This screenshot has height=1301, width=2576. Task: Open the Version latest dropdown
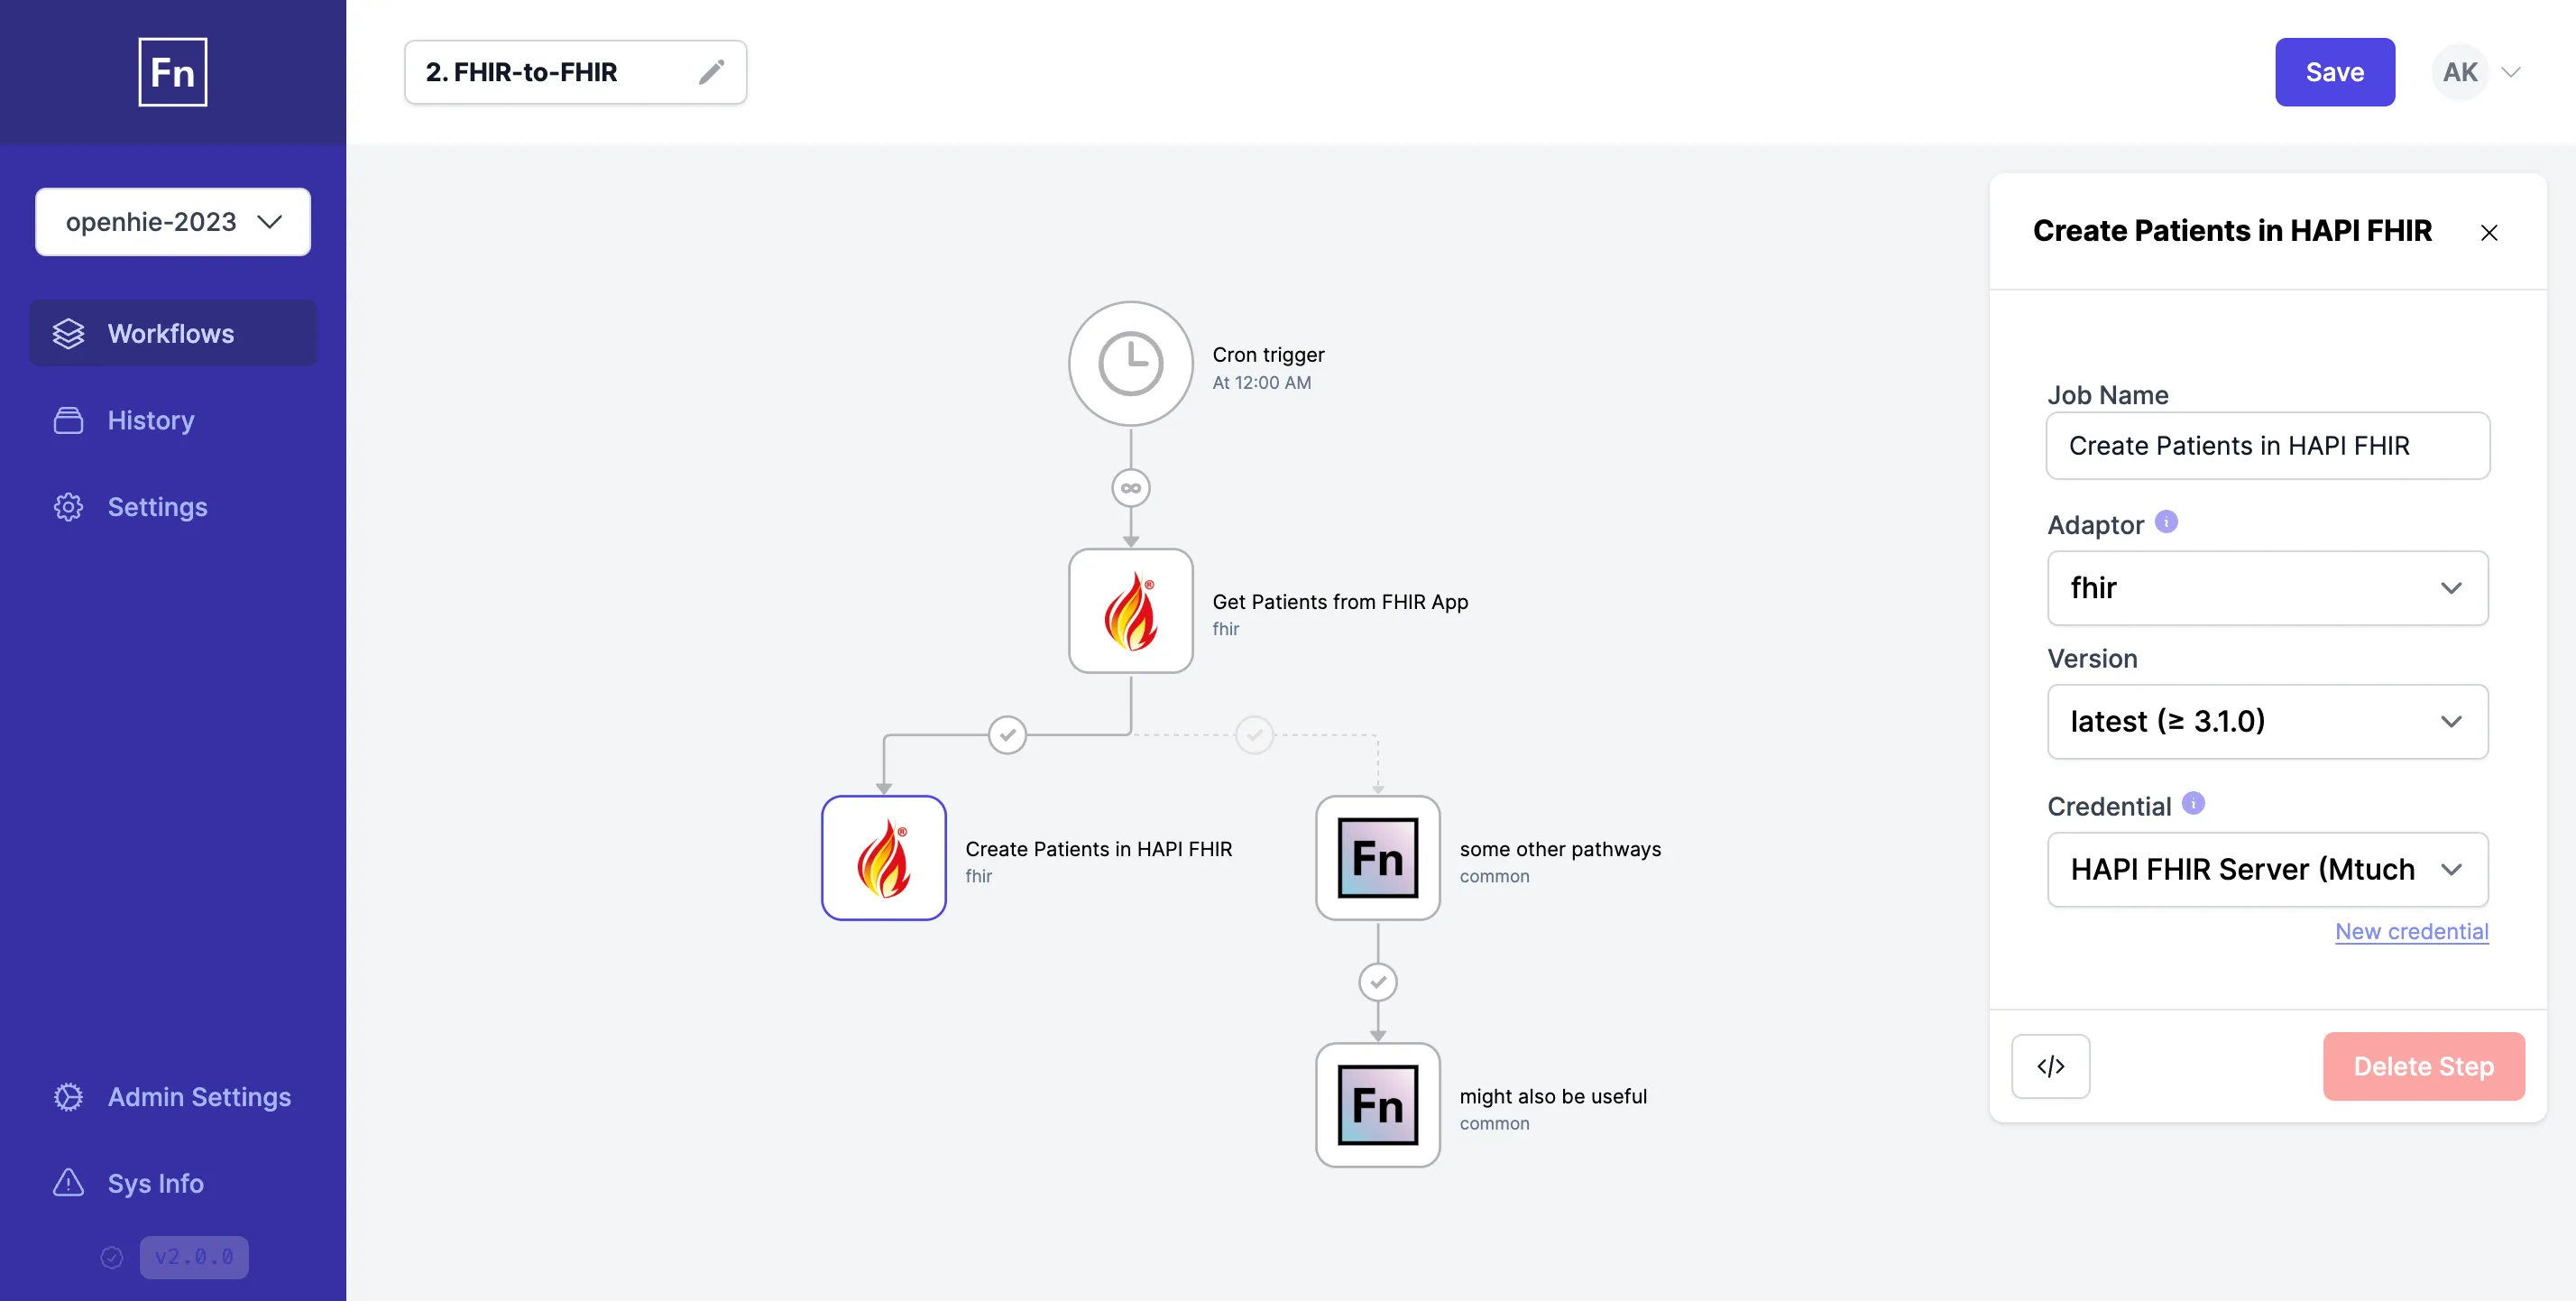coord(2267,721)
